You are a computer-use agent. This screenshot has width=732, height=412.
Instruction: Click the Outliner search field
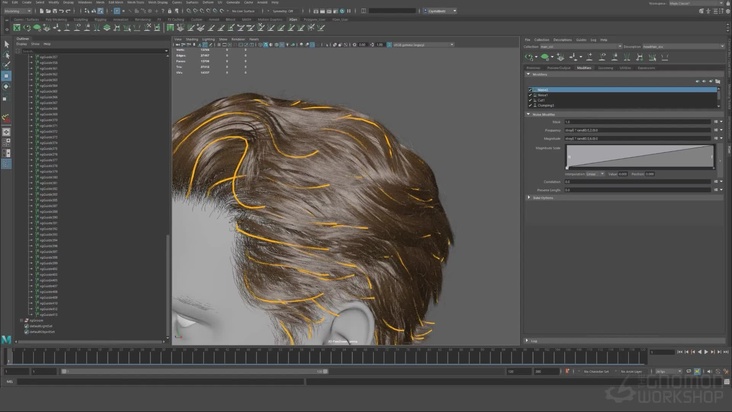[x=95, y=50]
